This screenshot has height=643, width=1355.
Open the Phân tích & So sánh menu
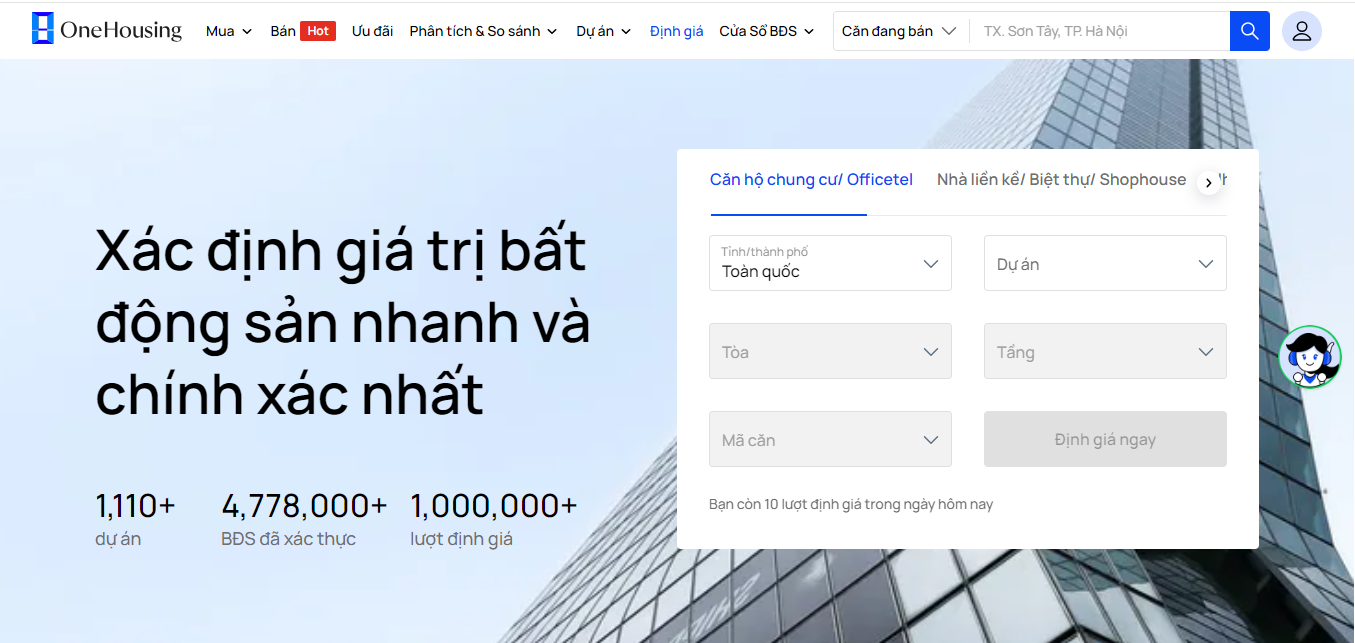[482, 31]
